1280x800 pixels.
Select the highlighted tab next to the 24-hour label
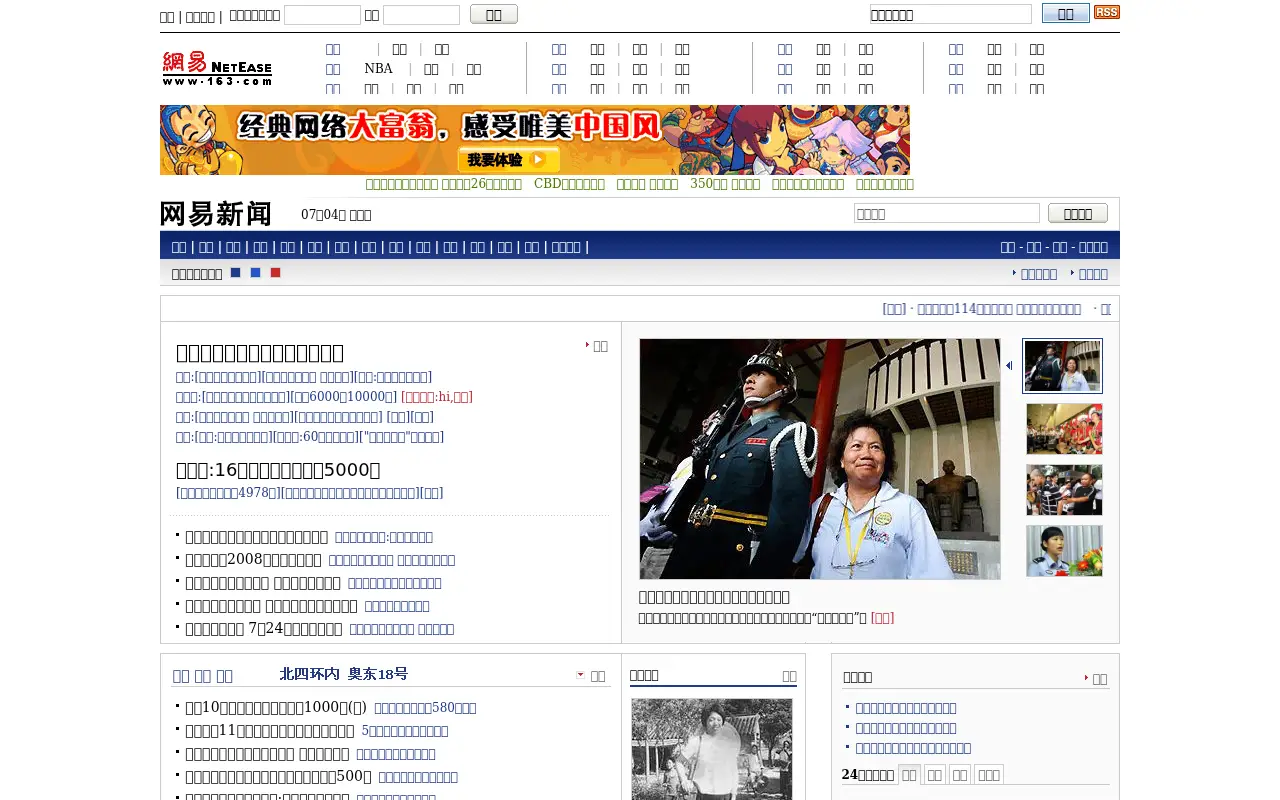point(909,775)
